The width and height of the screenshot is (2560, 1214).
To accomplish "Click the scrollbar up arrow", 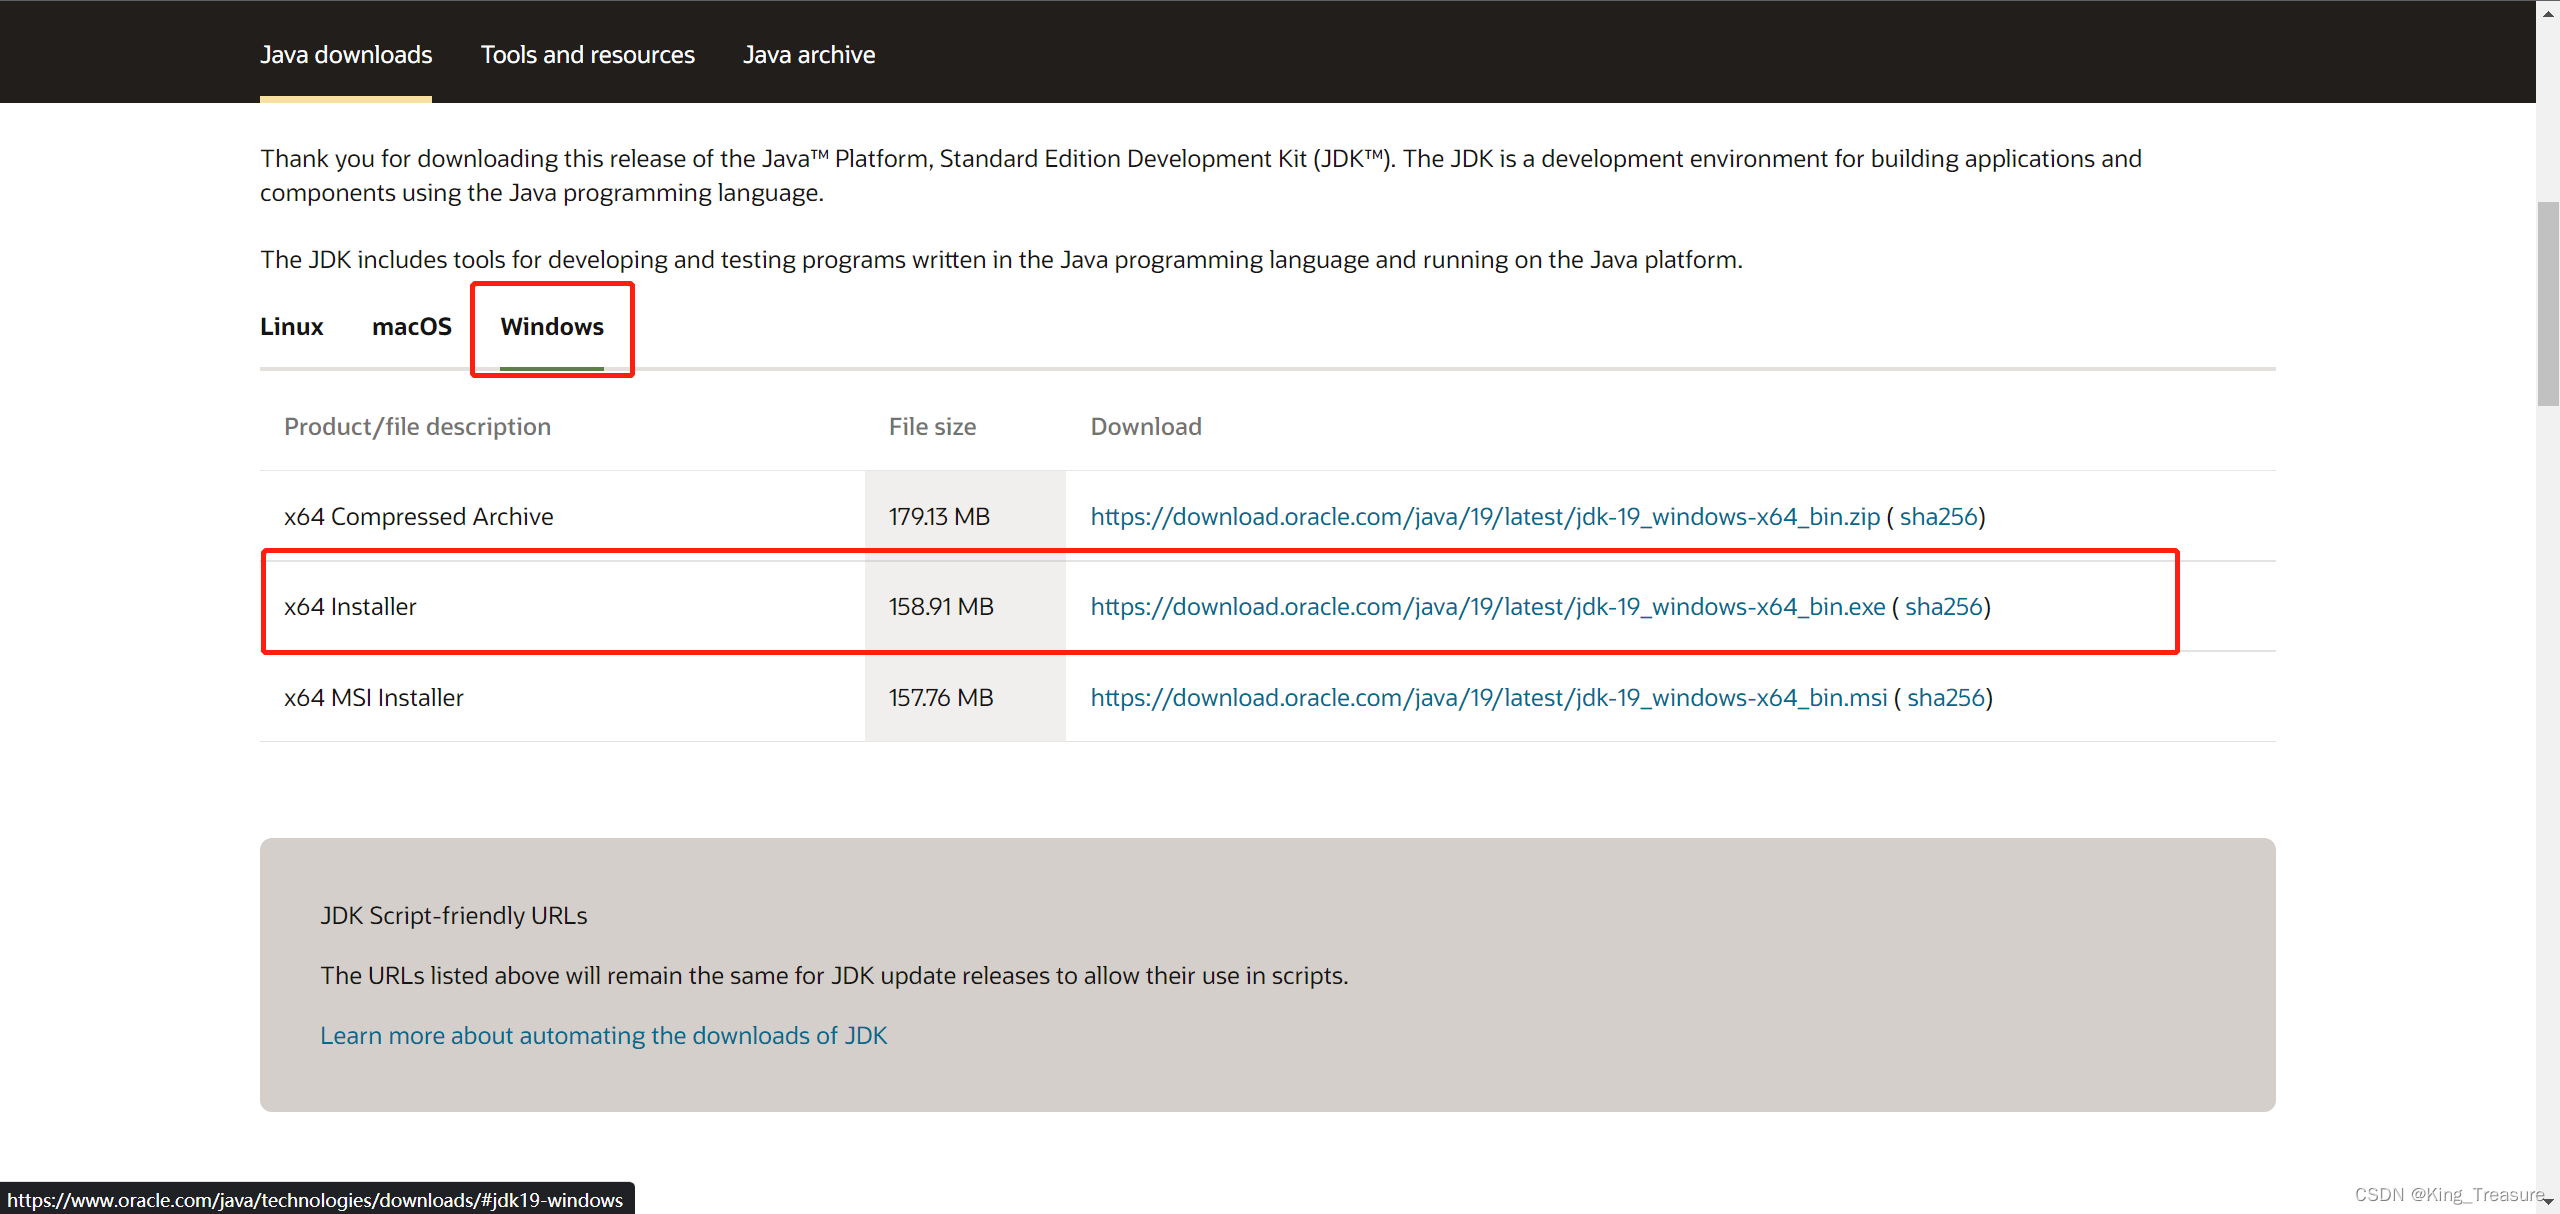I will pos(2548,12).
